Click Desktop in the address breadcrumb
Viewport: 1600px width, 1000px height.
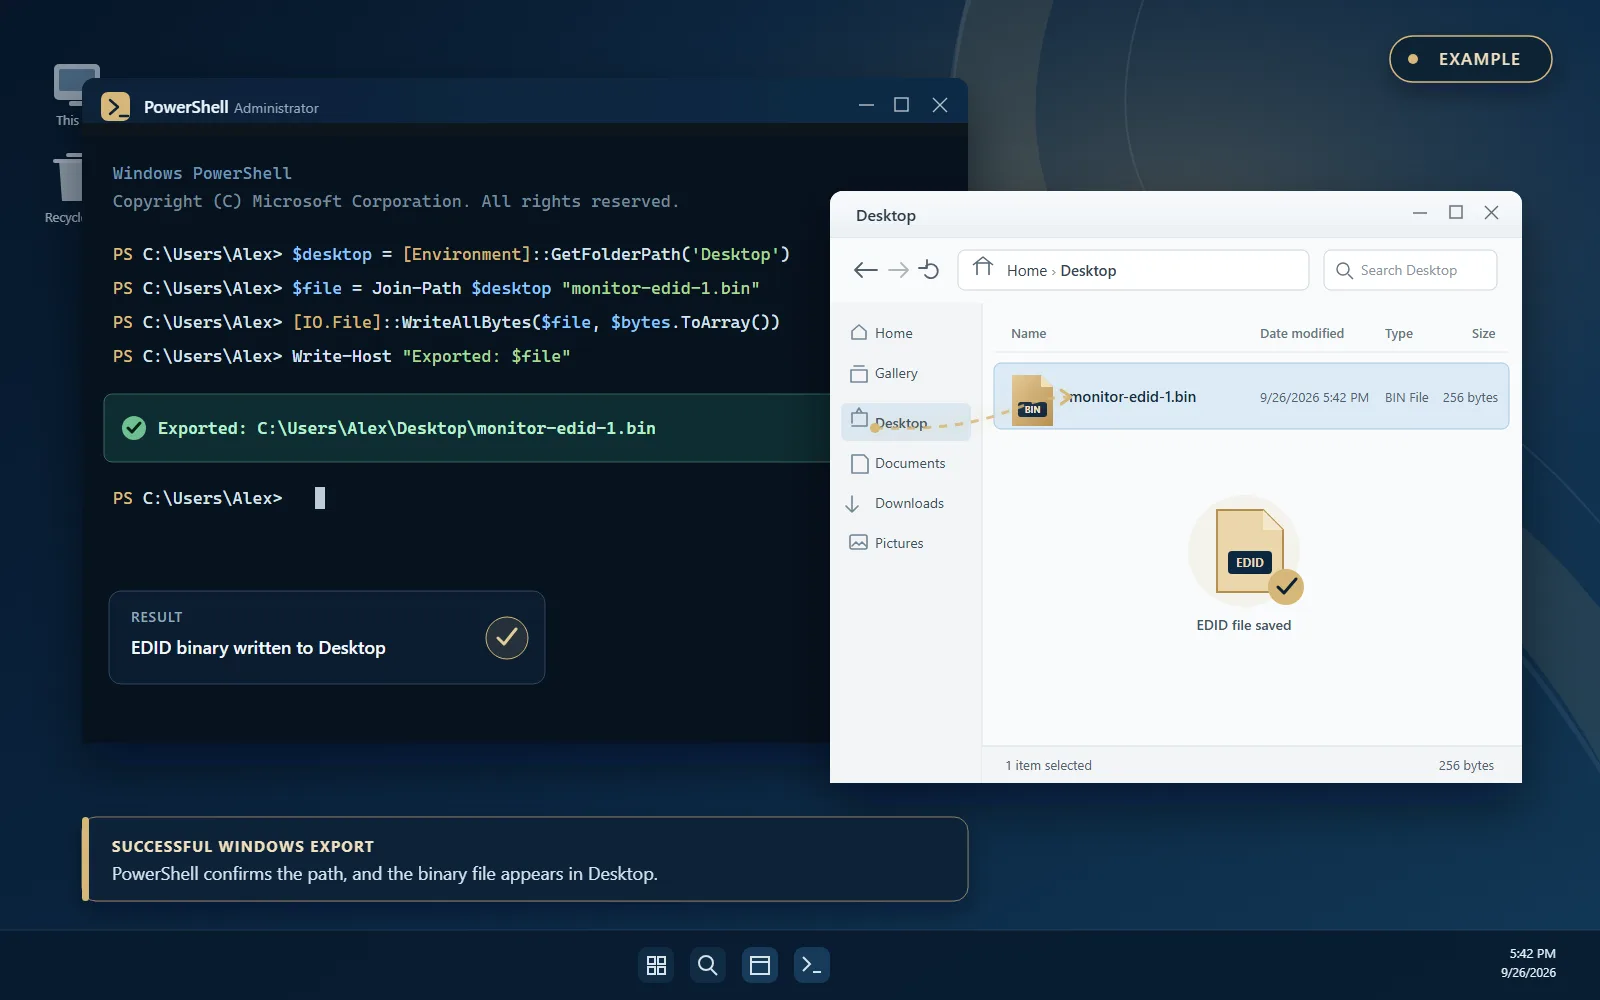1088,271
